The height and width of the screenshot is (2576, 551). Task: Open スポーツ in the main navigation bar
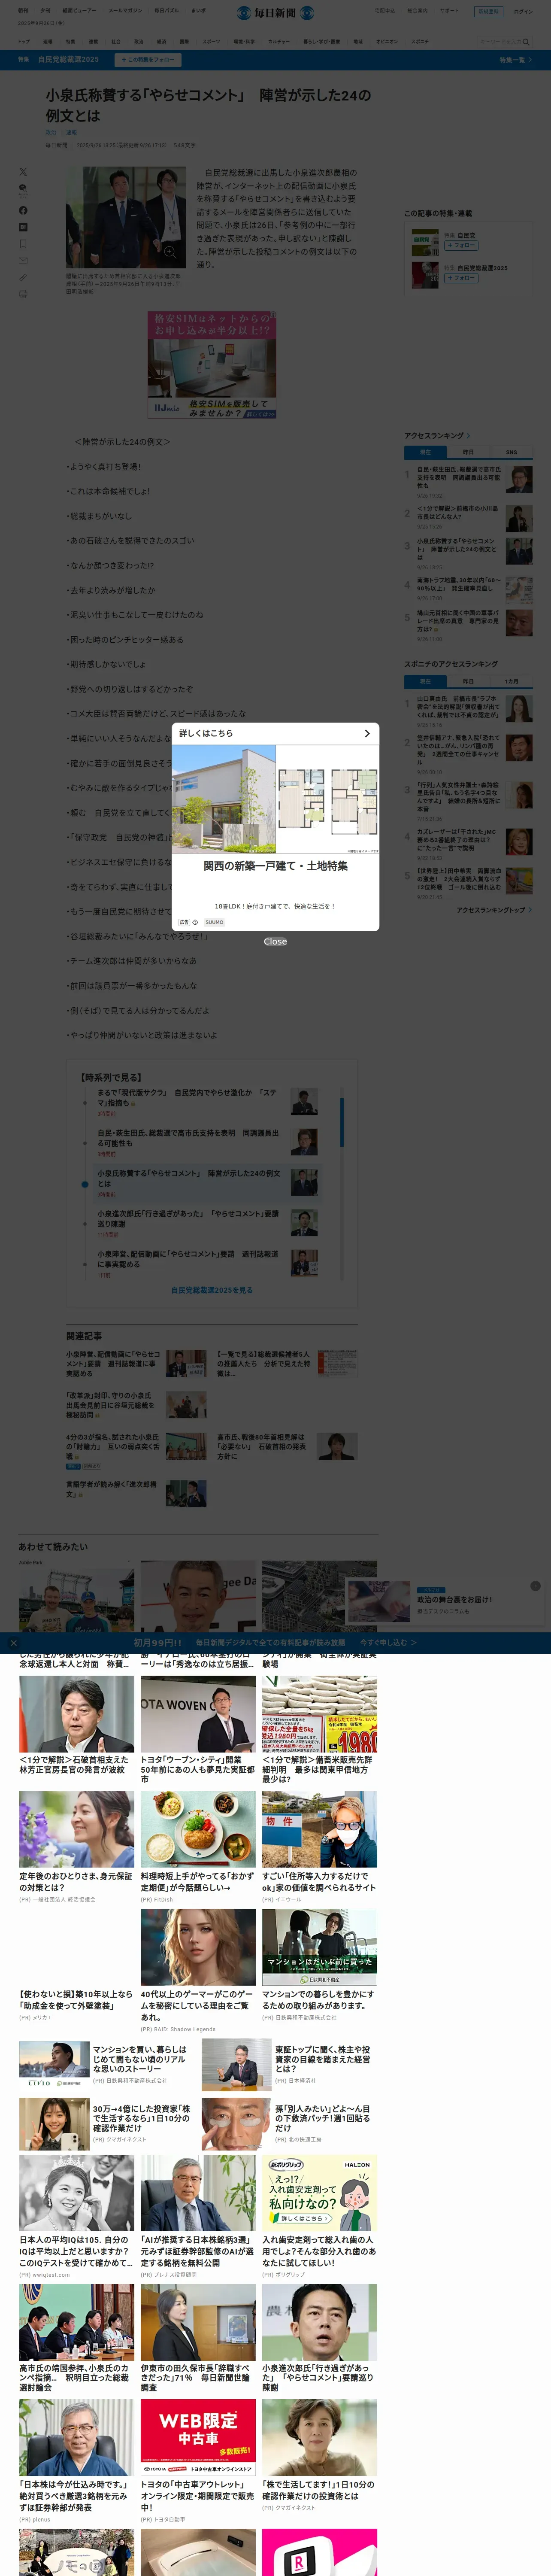(x=211, y=42)
